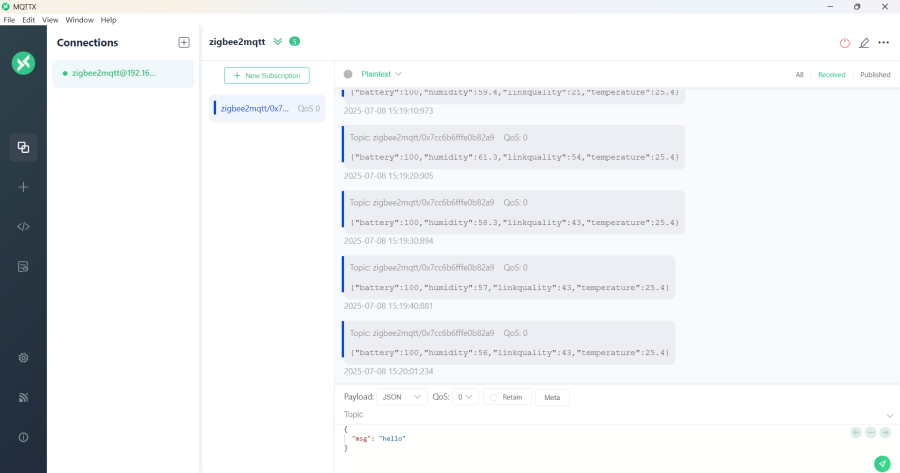Open the Edit menu
This screenshot has height=473, width=900.
[x=29, y=20]
